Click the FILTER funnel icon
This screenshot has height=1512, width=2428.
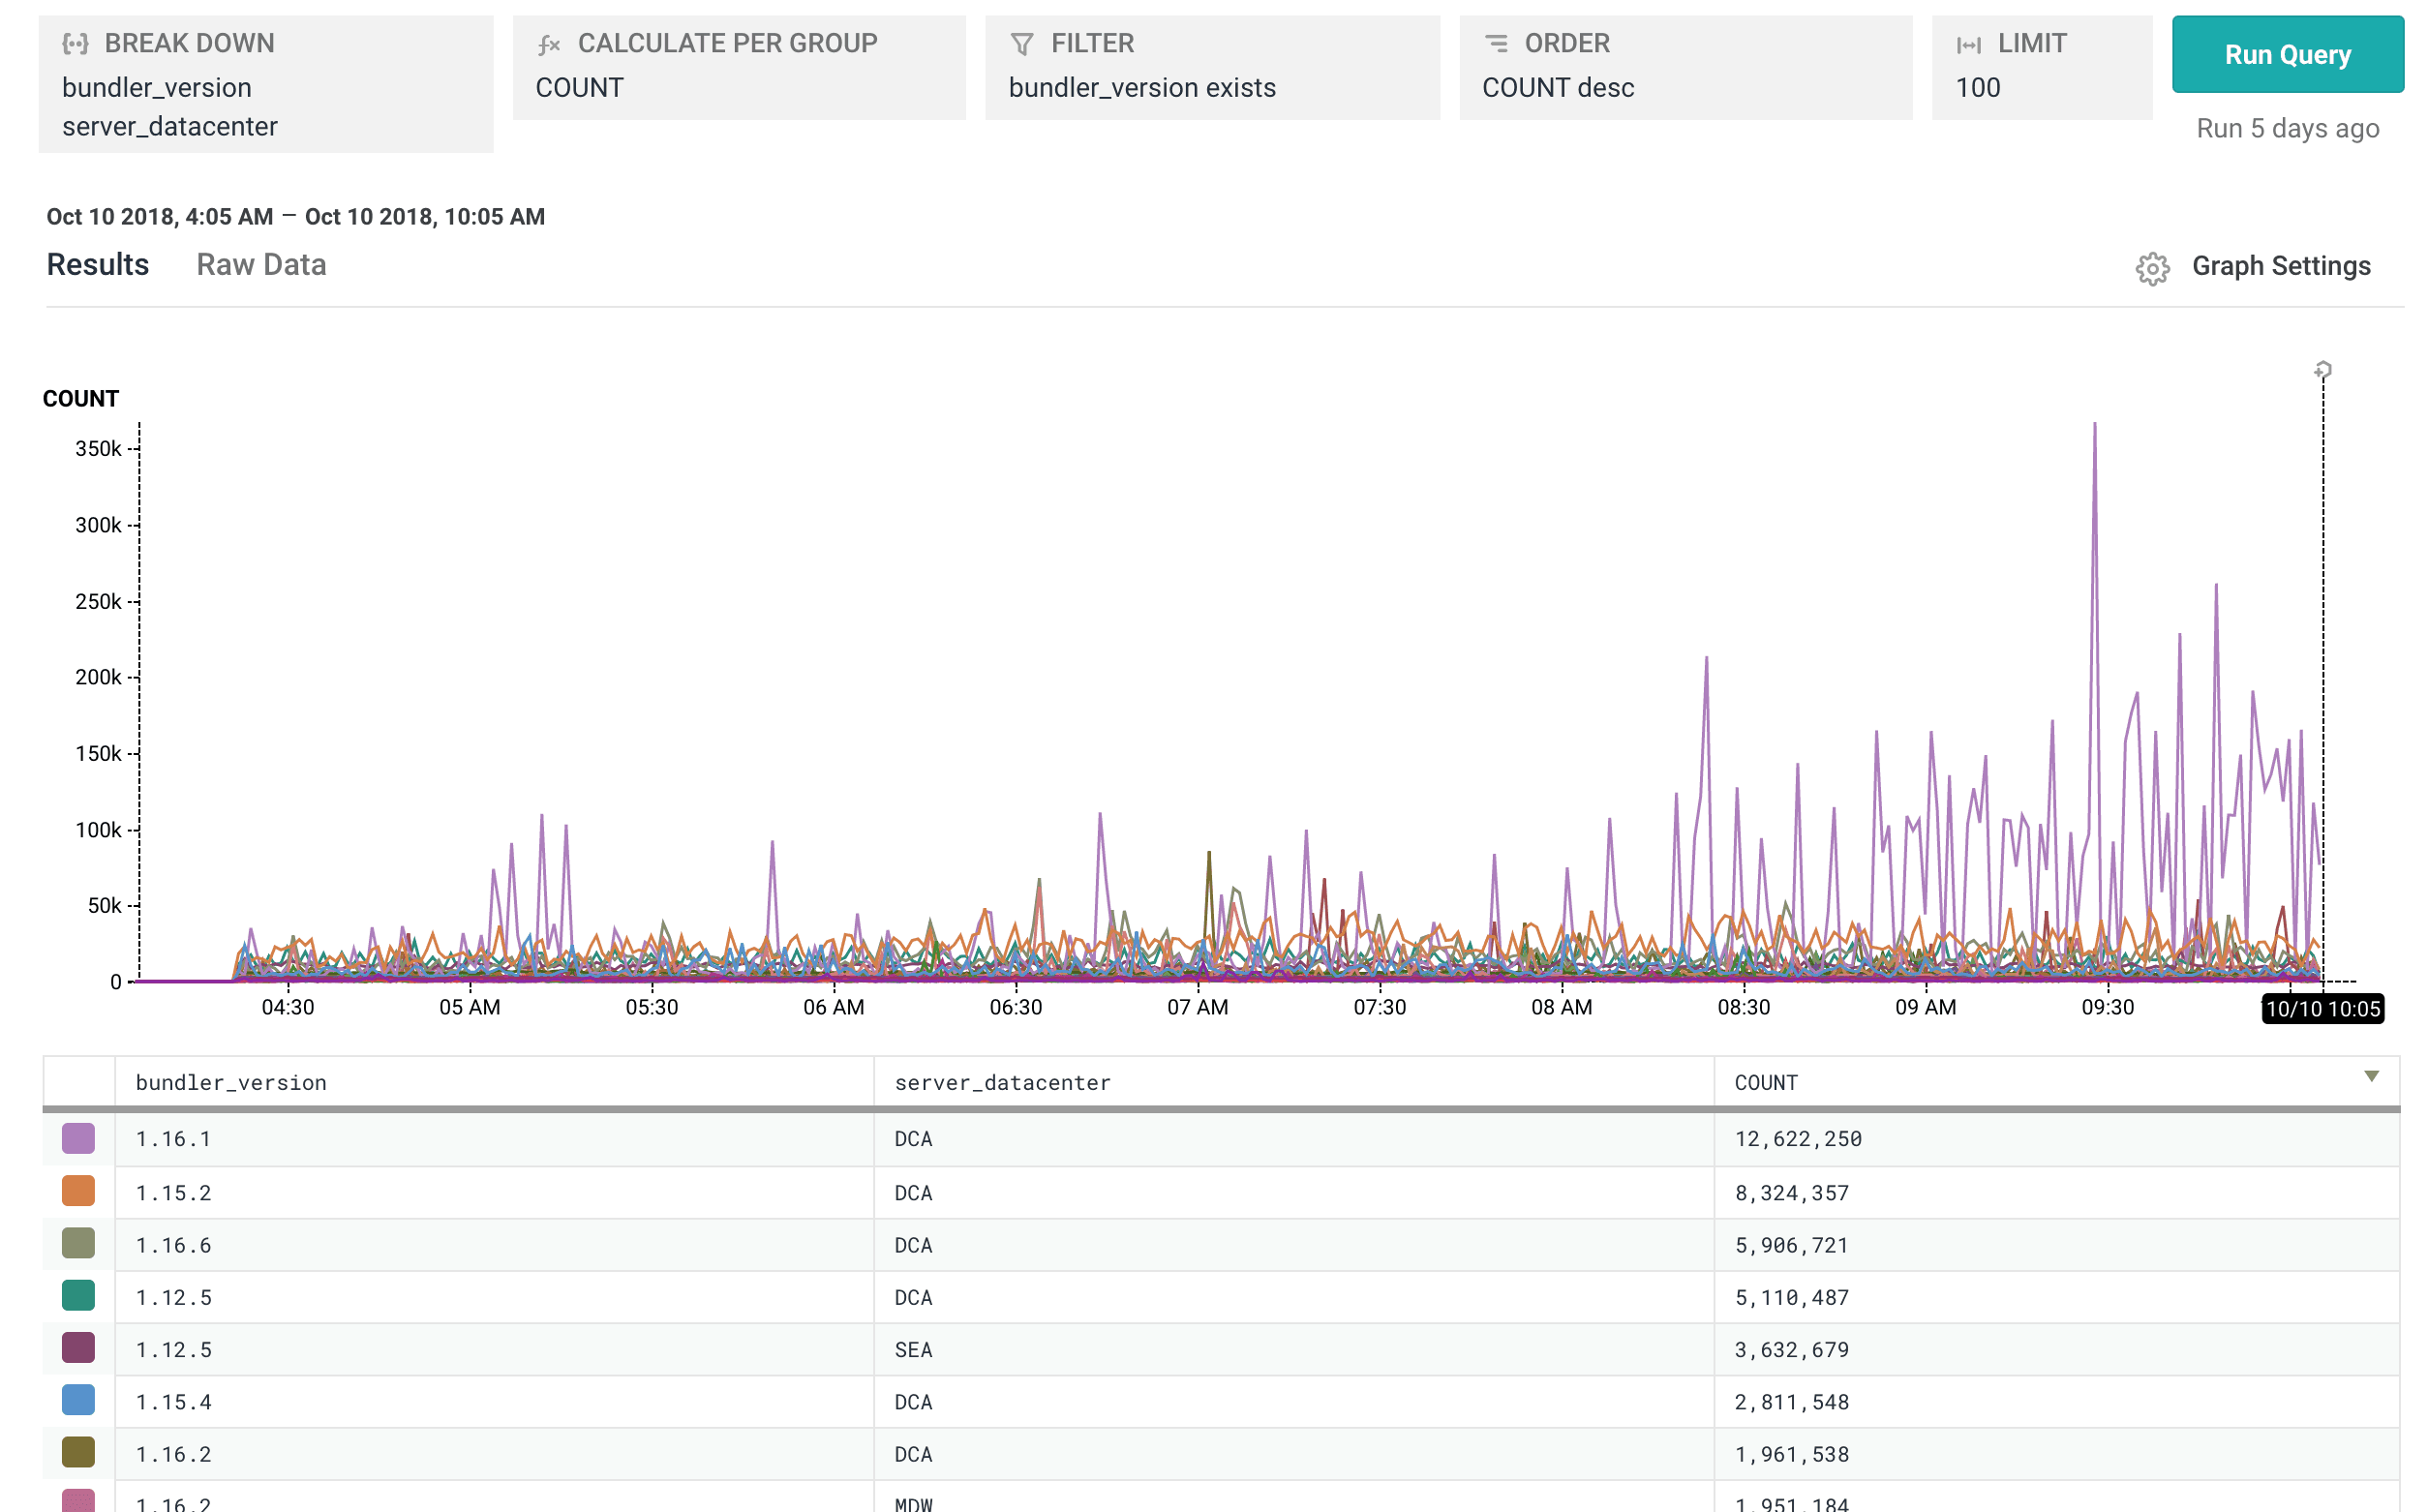coord(1022,43)
